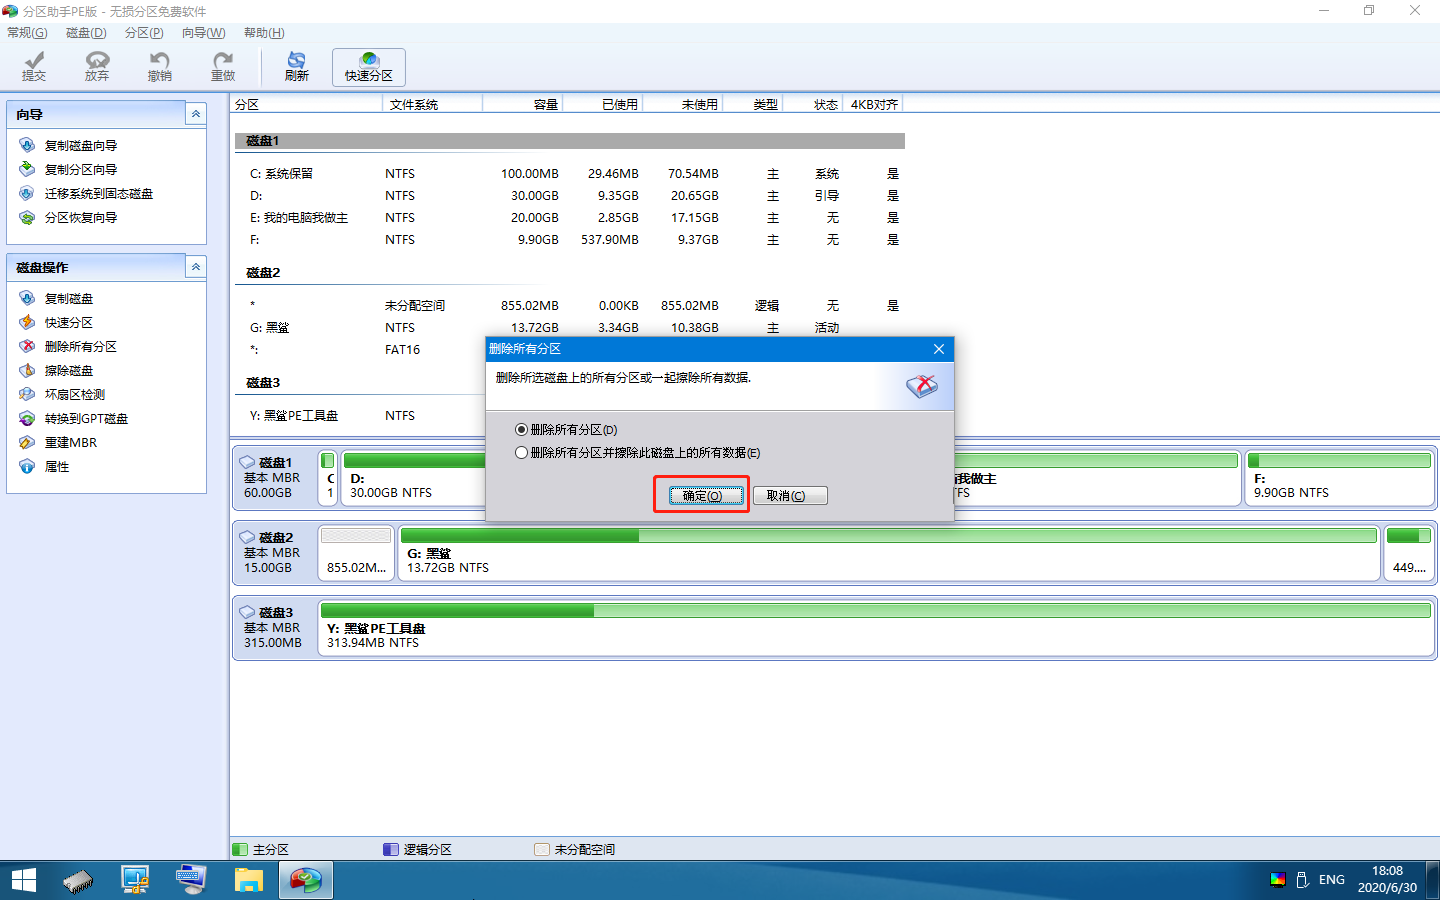Viewport: 1440px width, 900px height.
Task: Click the 855.02M unallocated block on 磁盘2
Action: pos(356,553)
